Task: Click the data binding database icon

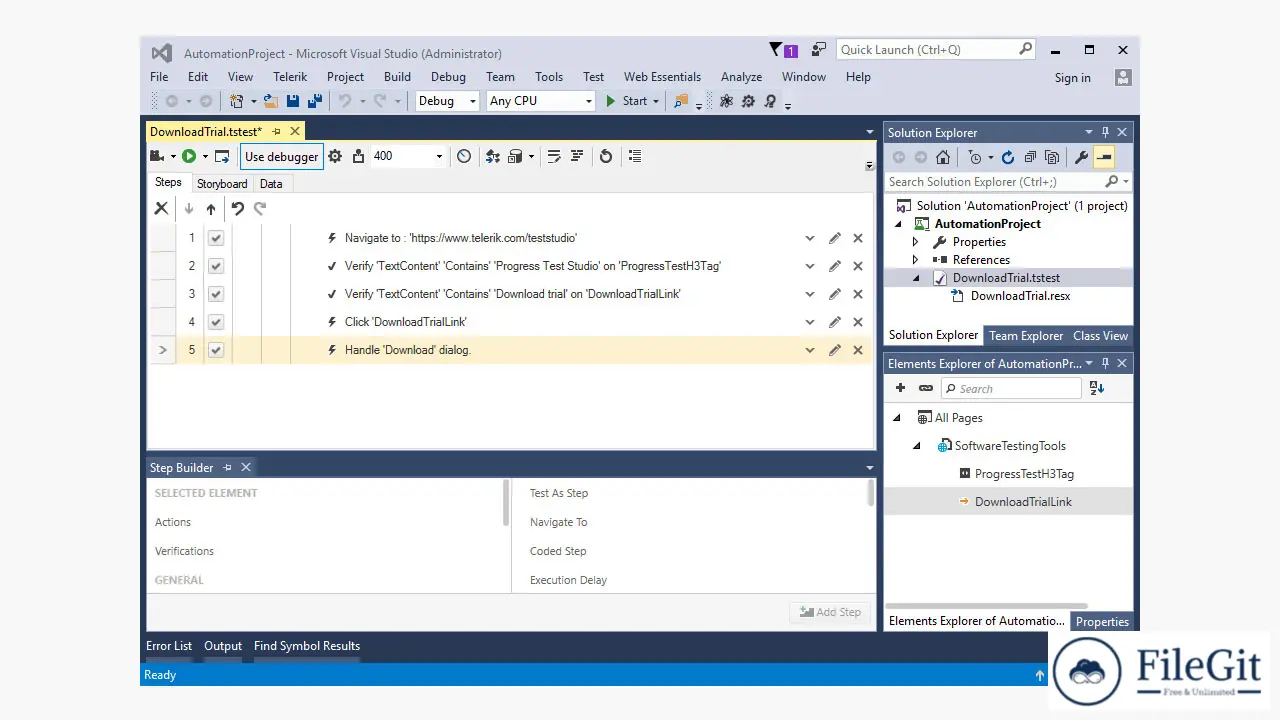Action: pyautogui.click(x=516, y=156)
